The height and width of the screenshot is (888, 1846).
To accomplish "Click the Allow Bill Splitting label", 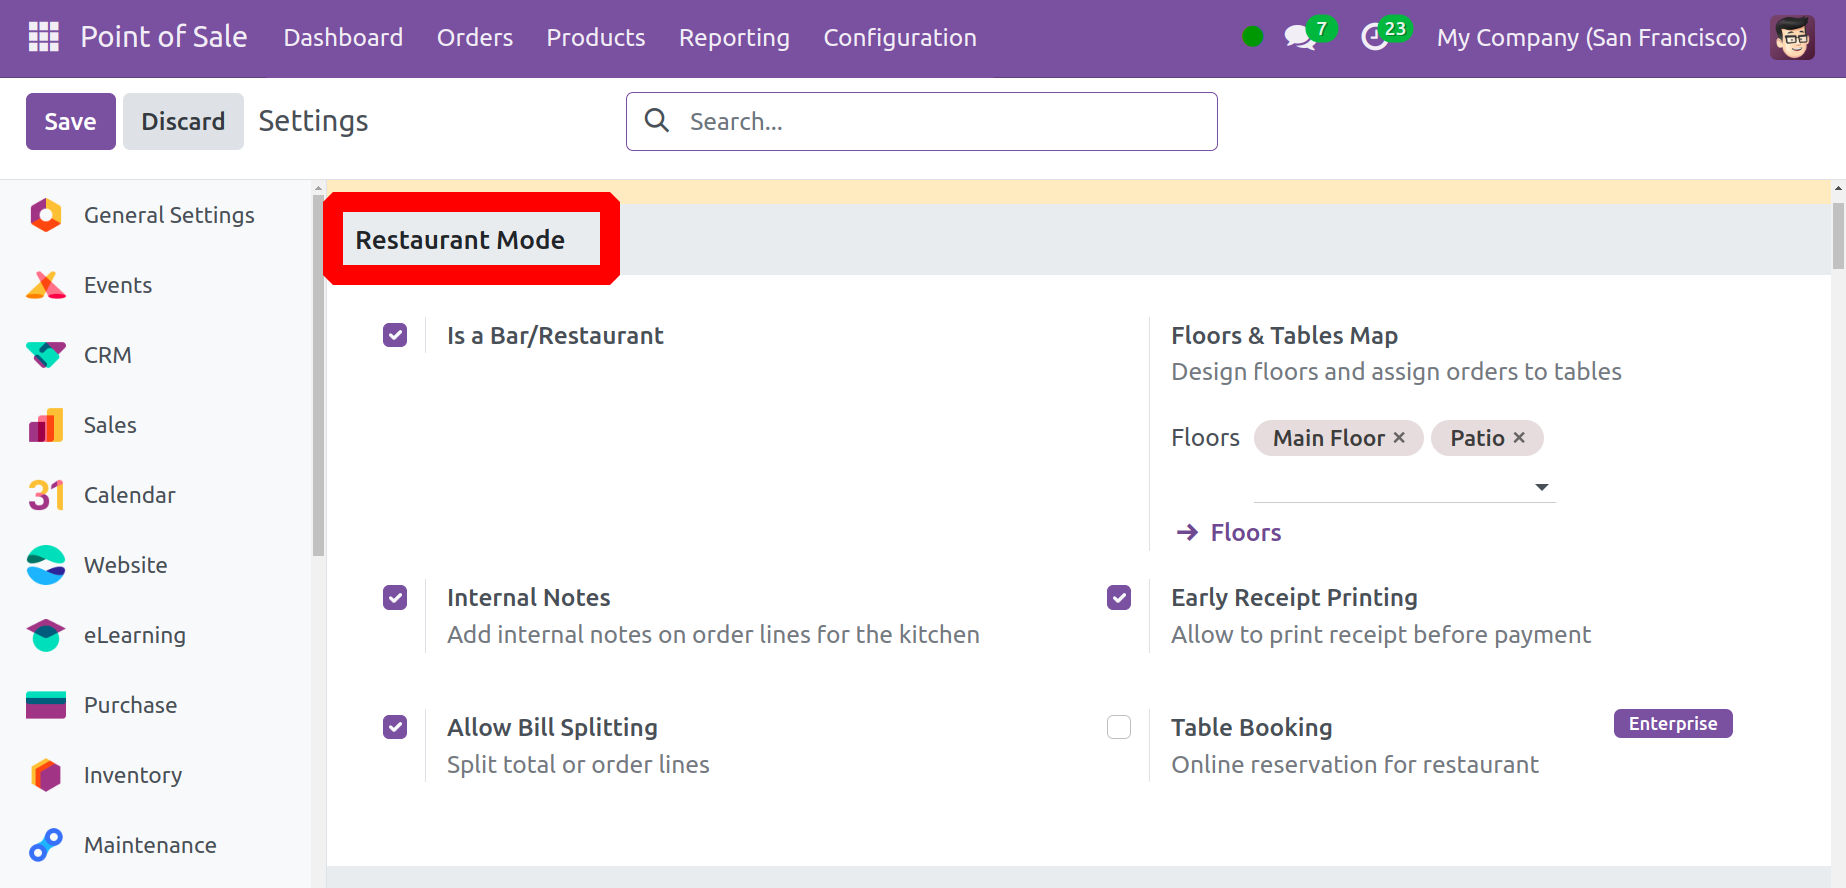I will point(552,727).
